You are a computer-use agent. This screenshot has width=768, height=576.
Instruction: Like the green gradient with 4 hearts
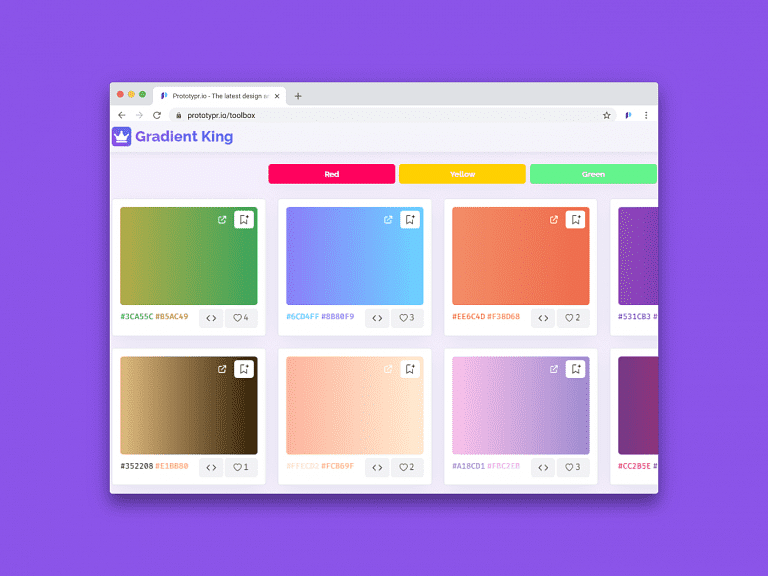coord(241,318)
